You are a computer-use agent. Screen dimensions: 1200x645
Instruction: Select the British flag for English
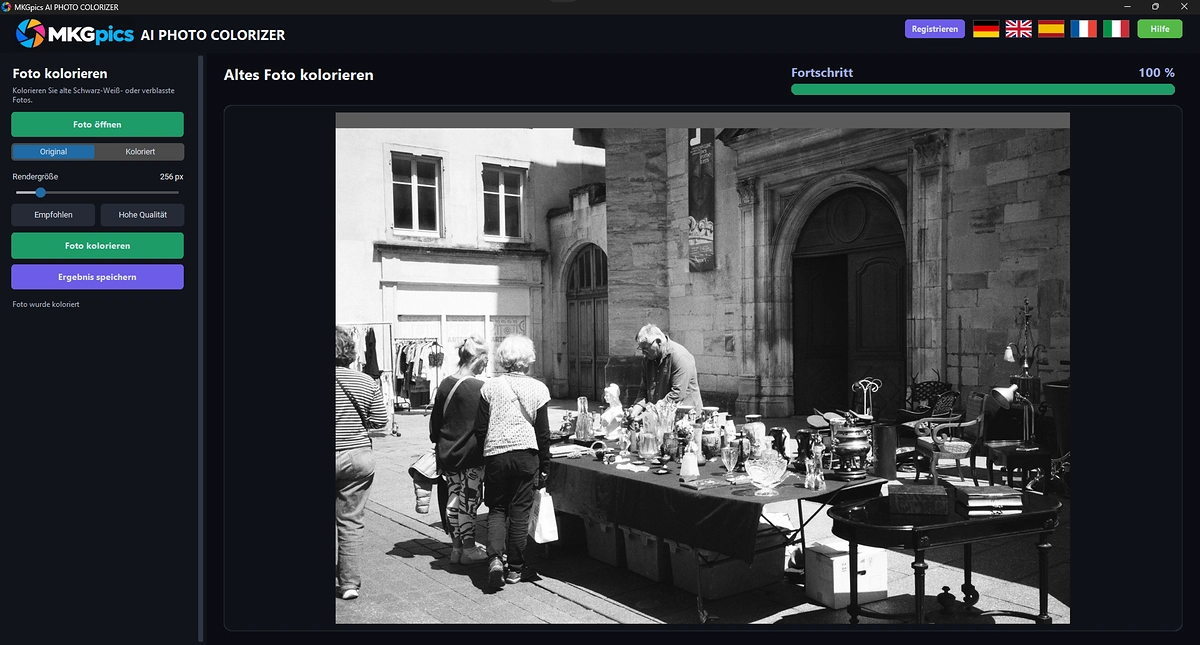(x=1018, y=29)
